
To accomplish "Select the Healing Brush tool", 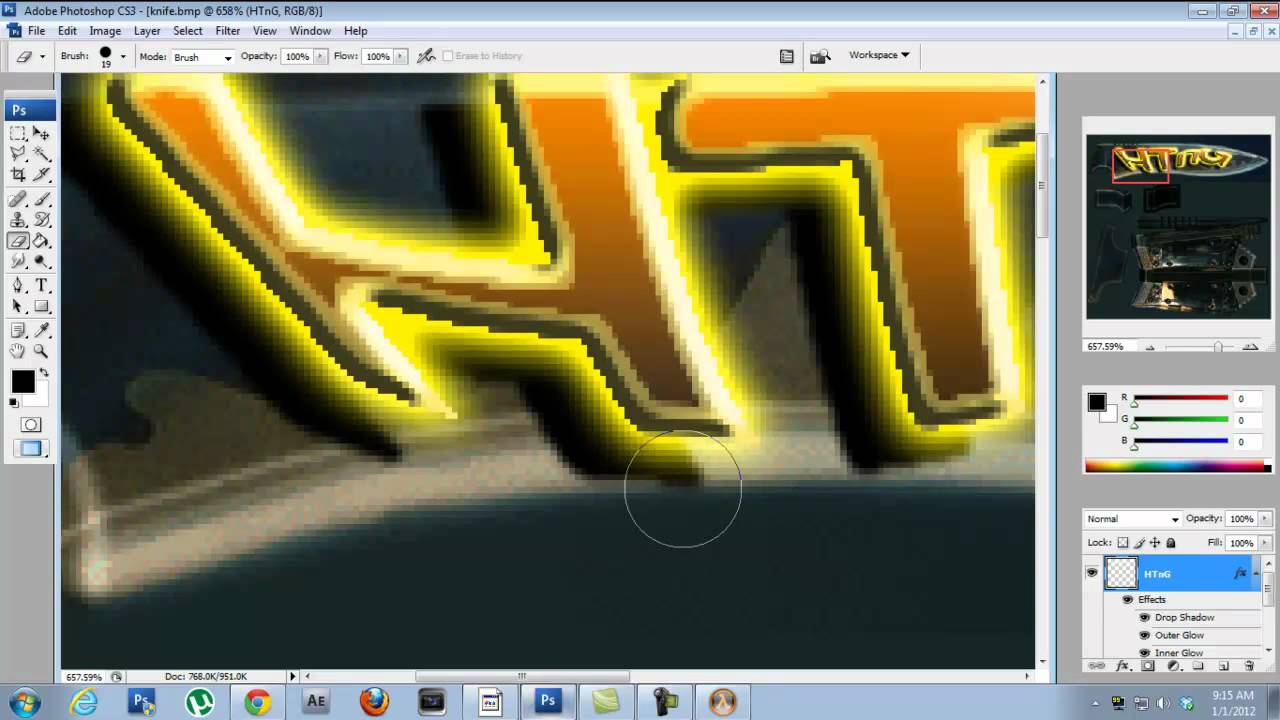I will tap(18, 199).
